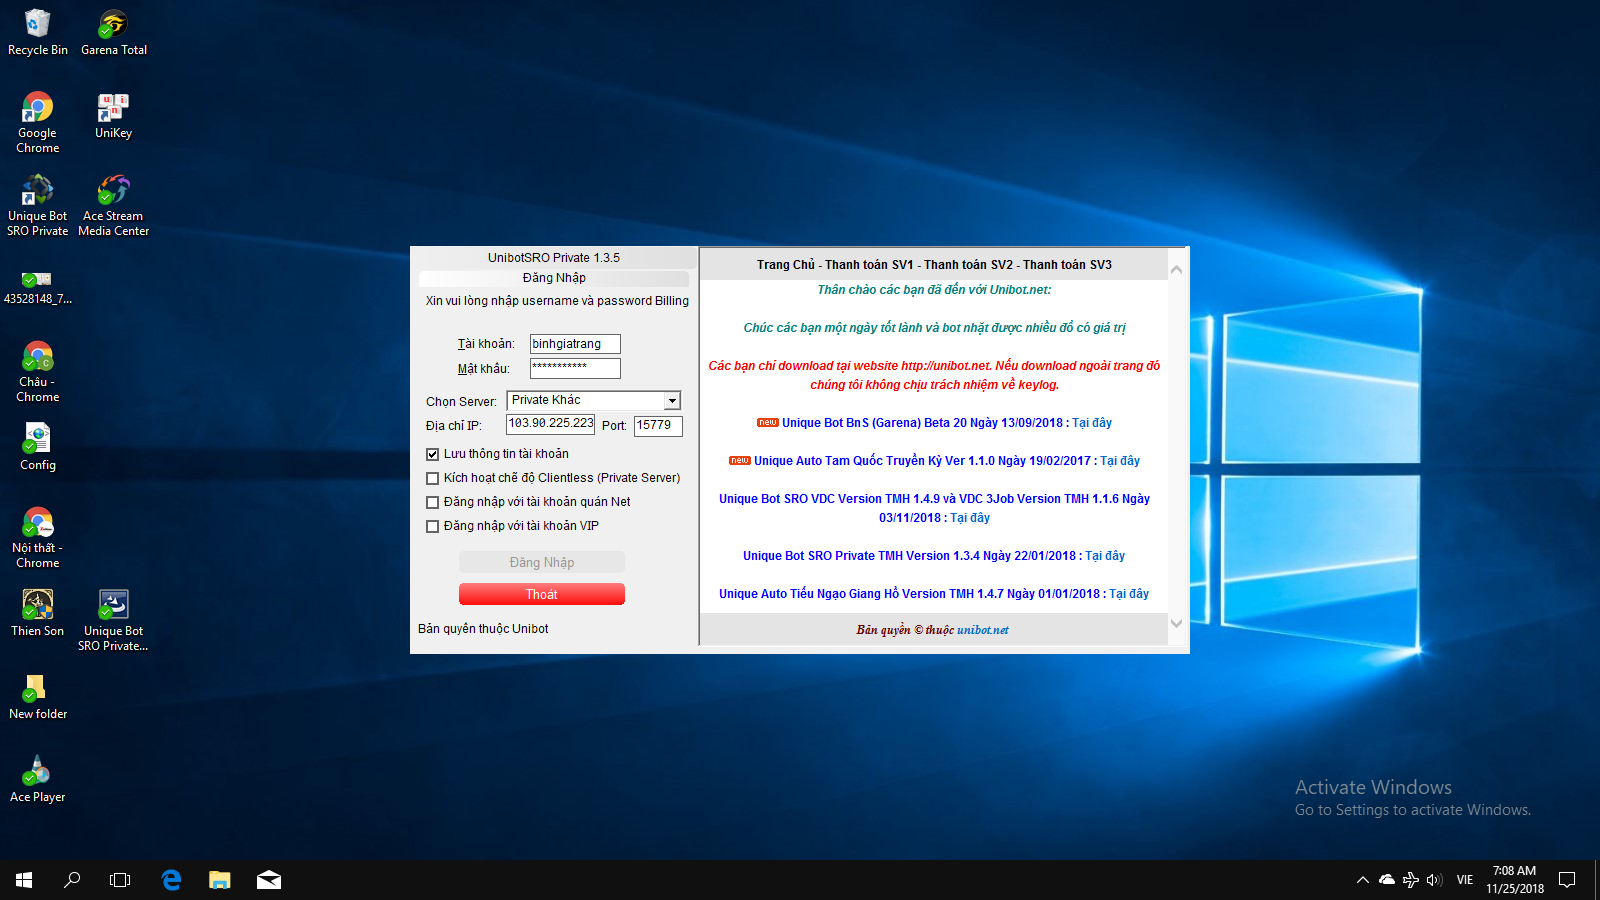
Task: Click Tại đây for SRO Private 1.3.4
Action: [x=1105, y=556]
